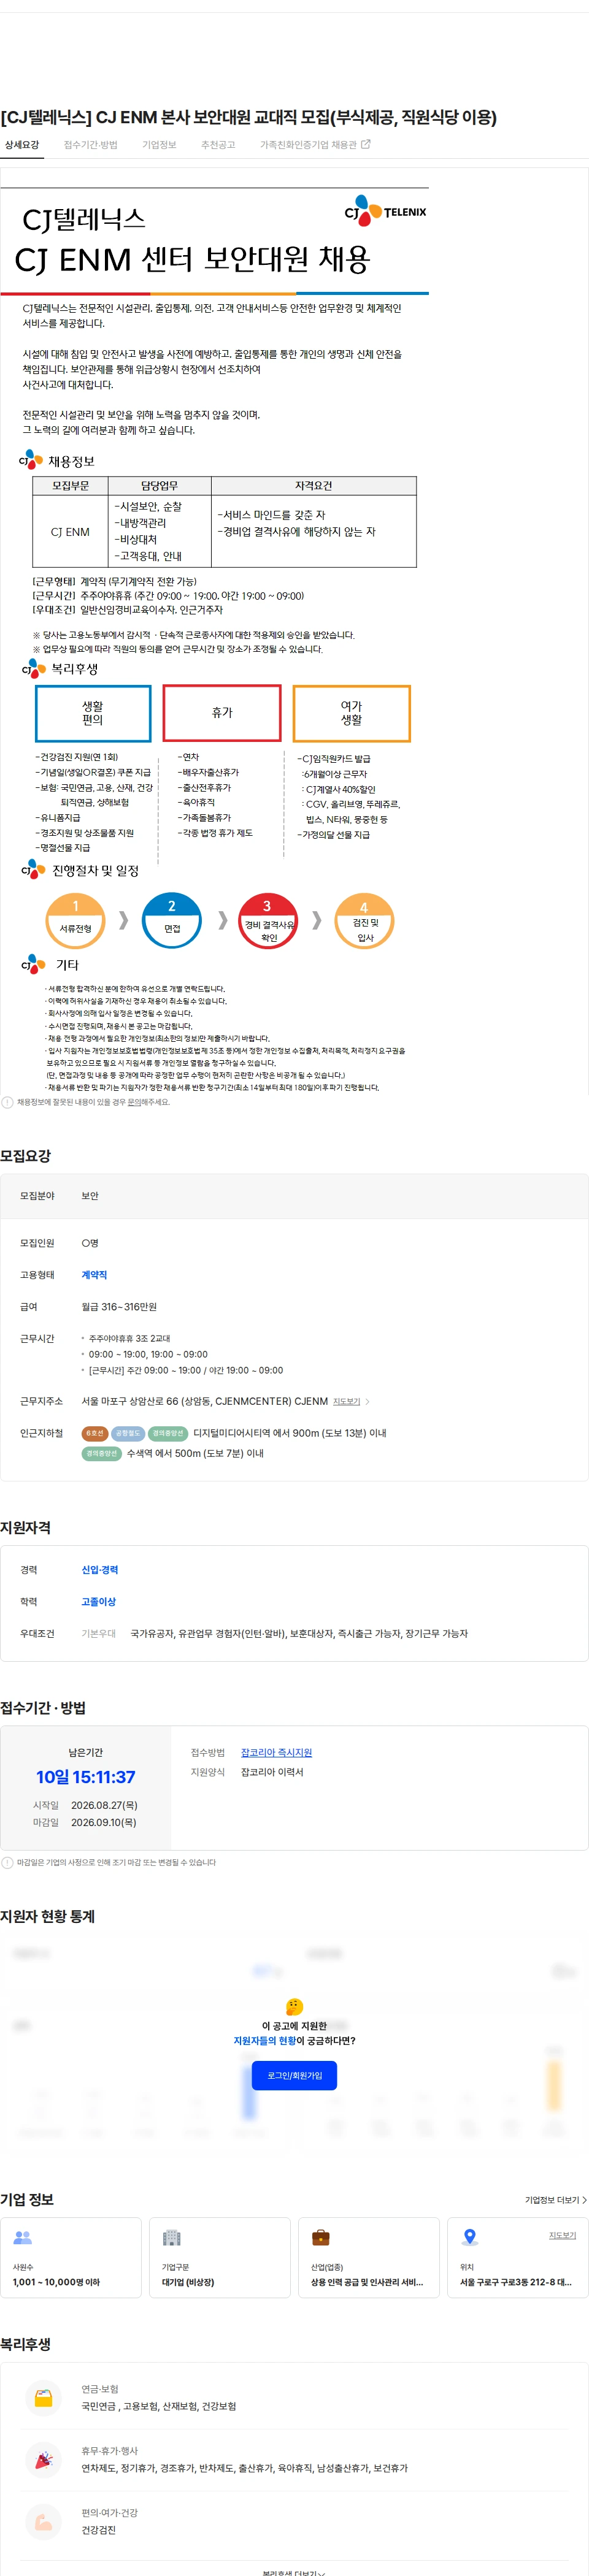Click the CJ logo next to 채용정보 heading

tap(31, 460)
